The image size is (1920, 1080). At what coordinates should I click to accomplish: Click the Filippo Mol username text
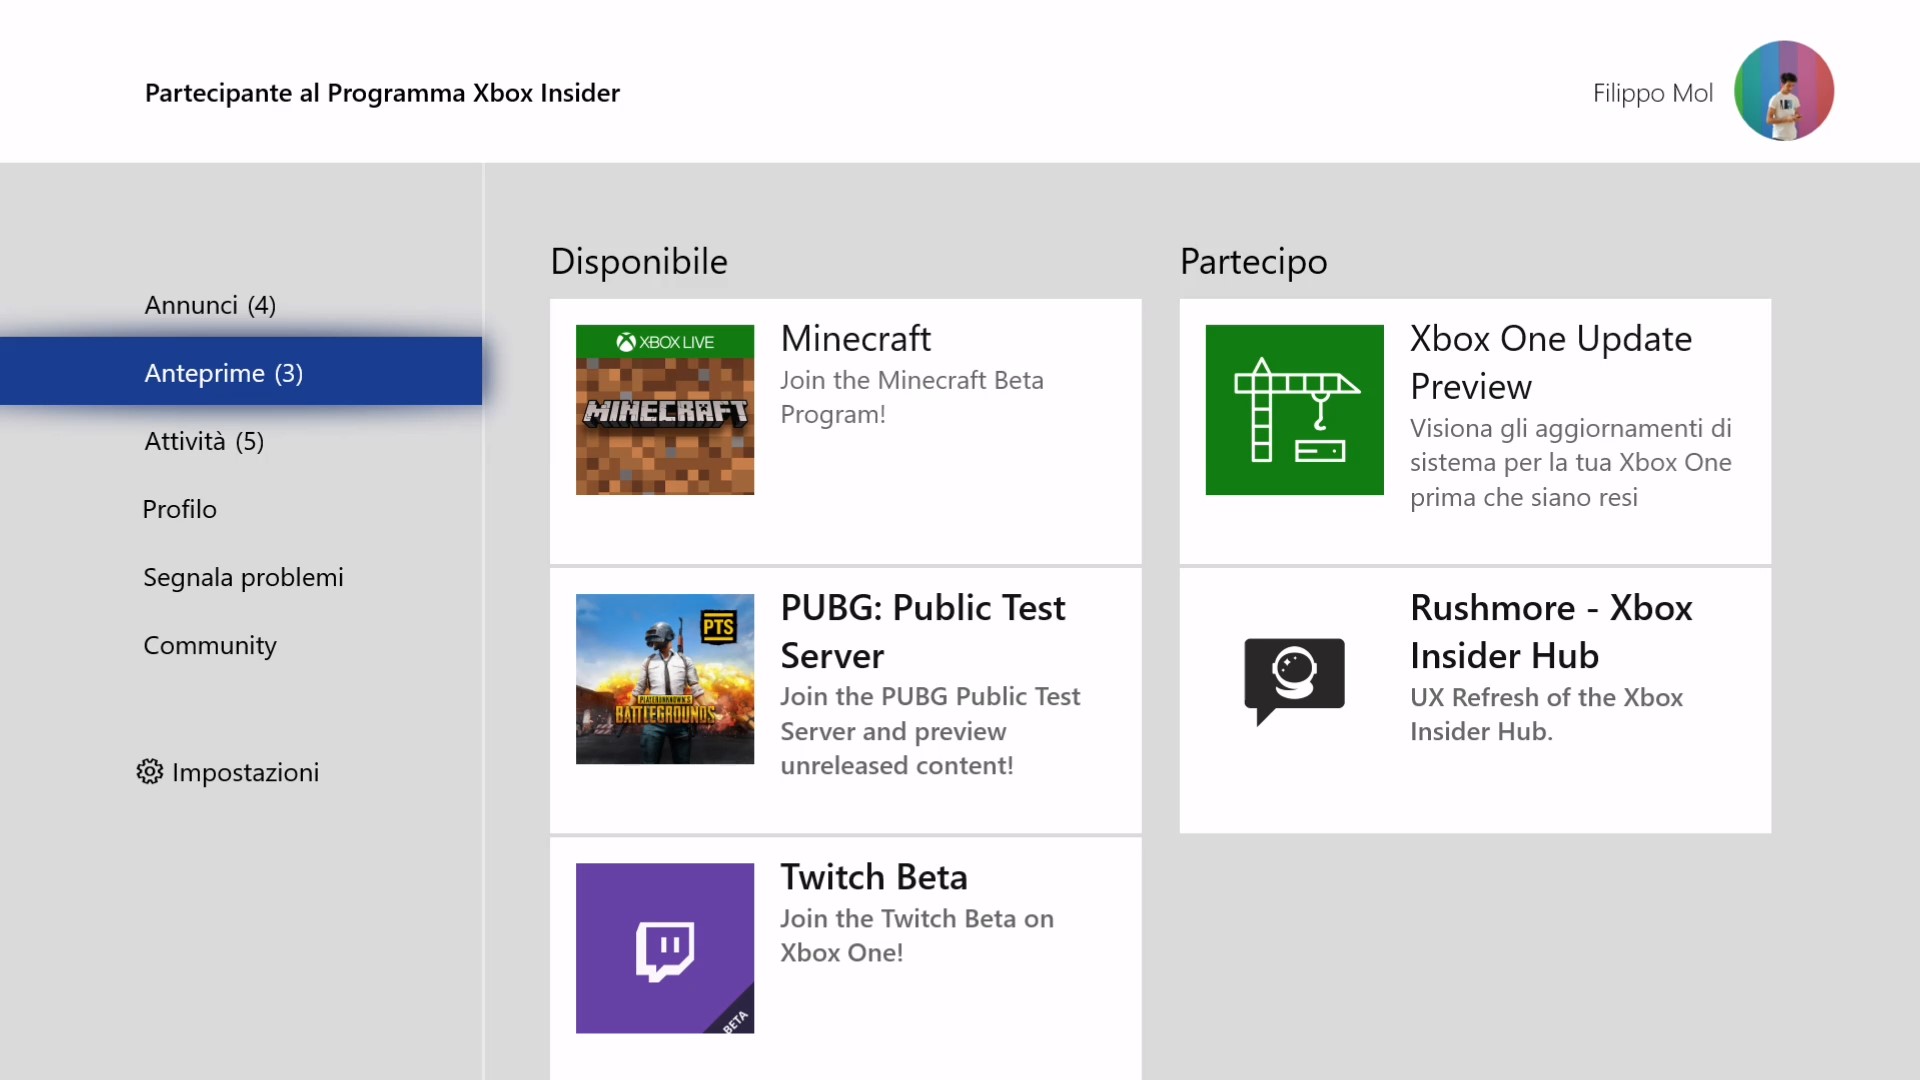[x=1652, y=93]
